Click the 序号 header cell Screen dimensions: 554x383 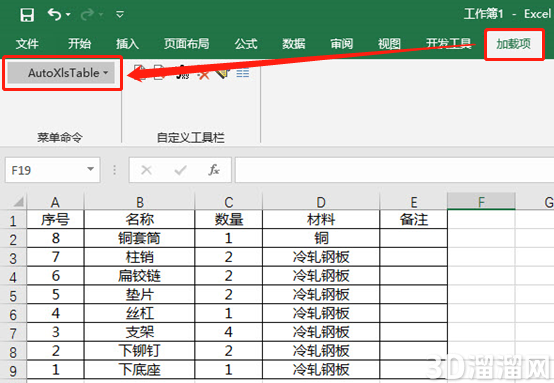[55, 220]
